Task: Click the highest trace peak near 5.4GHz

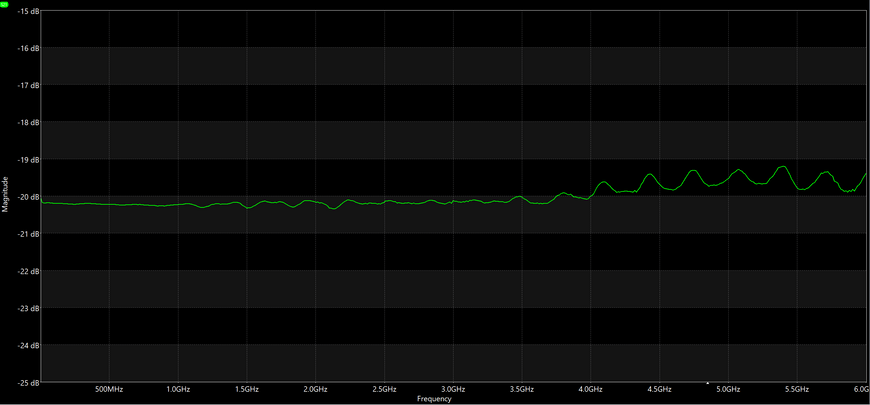Action: click(782, 166)
